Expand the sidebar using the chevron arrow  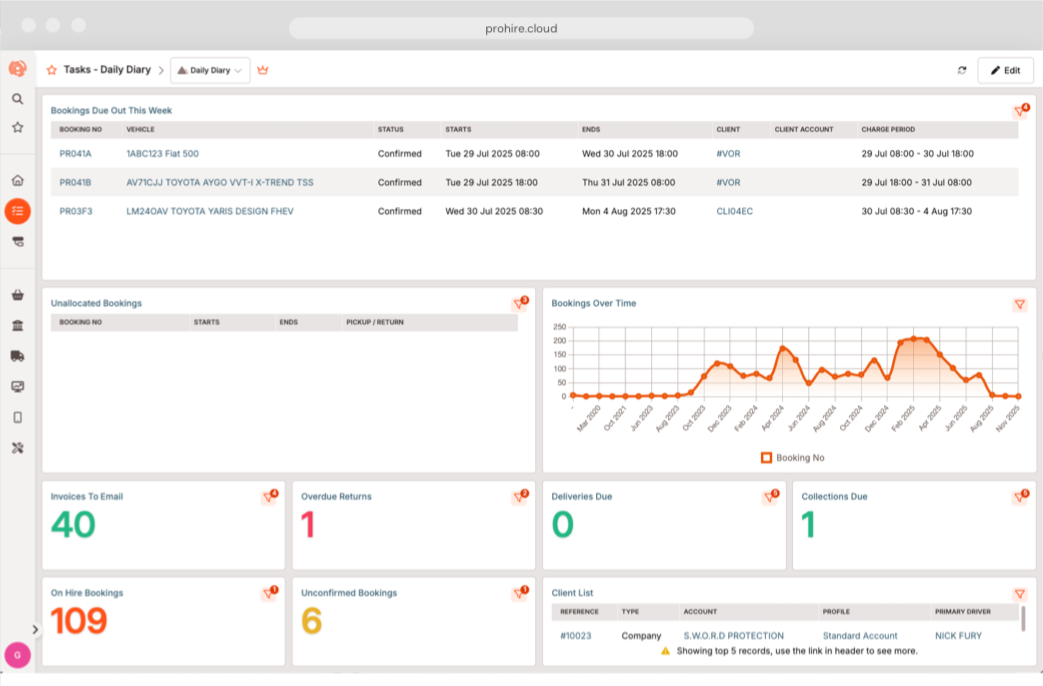click(x=35, y=629)
